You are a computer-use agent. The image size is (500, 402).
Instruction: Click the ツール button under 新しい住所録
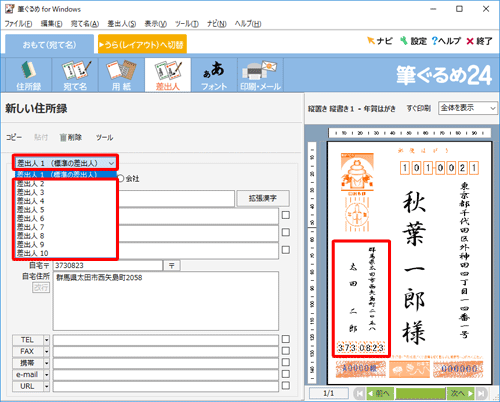(x=105, y=137)
